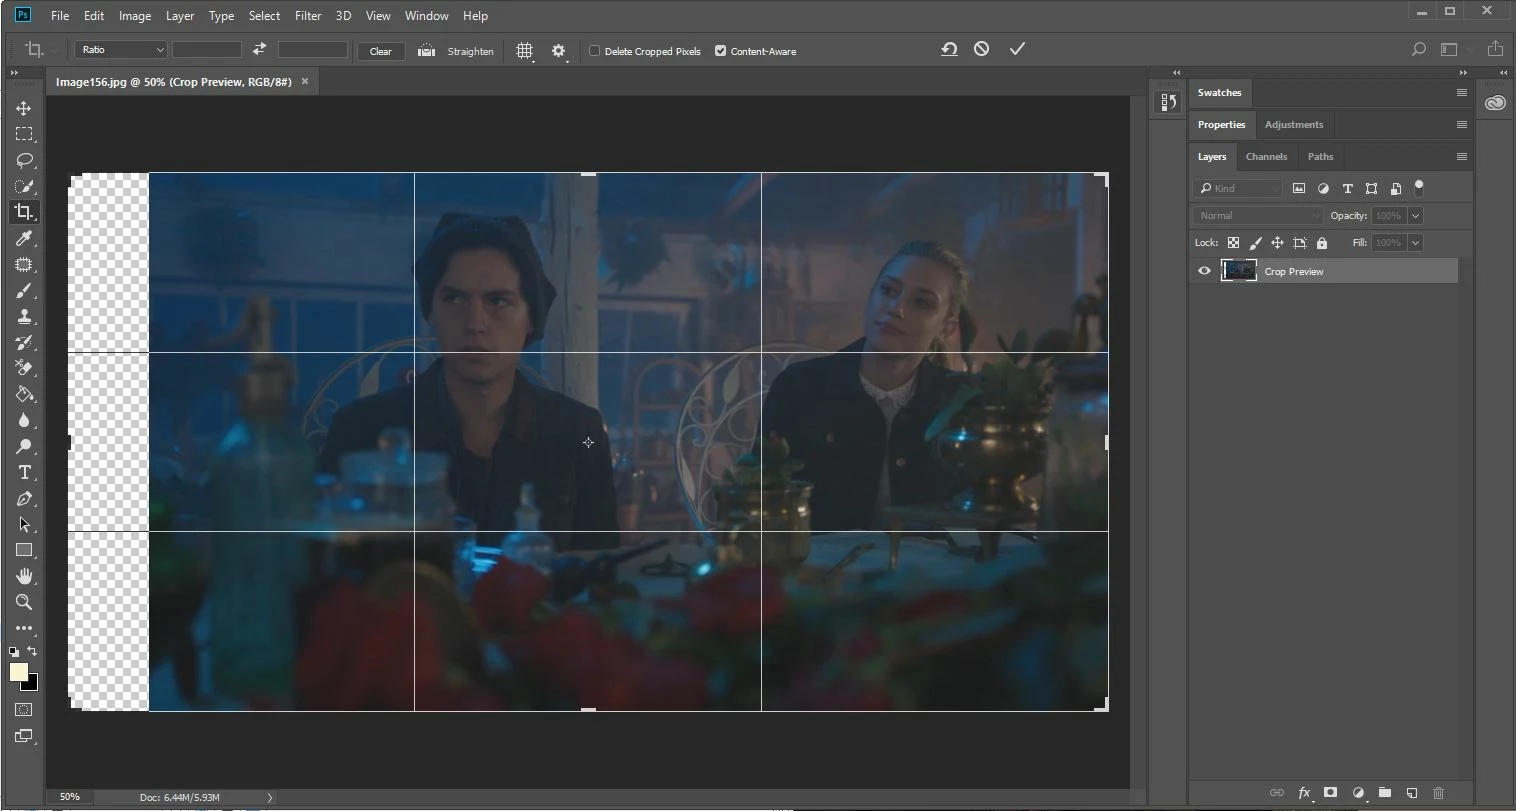Open Layers panel options menu
Screen dimensions: 1516x811
coord(1461,157)
